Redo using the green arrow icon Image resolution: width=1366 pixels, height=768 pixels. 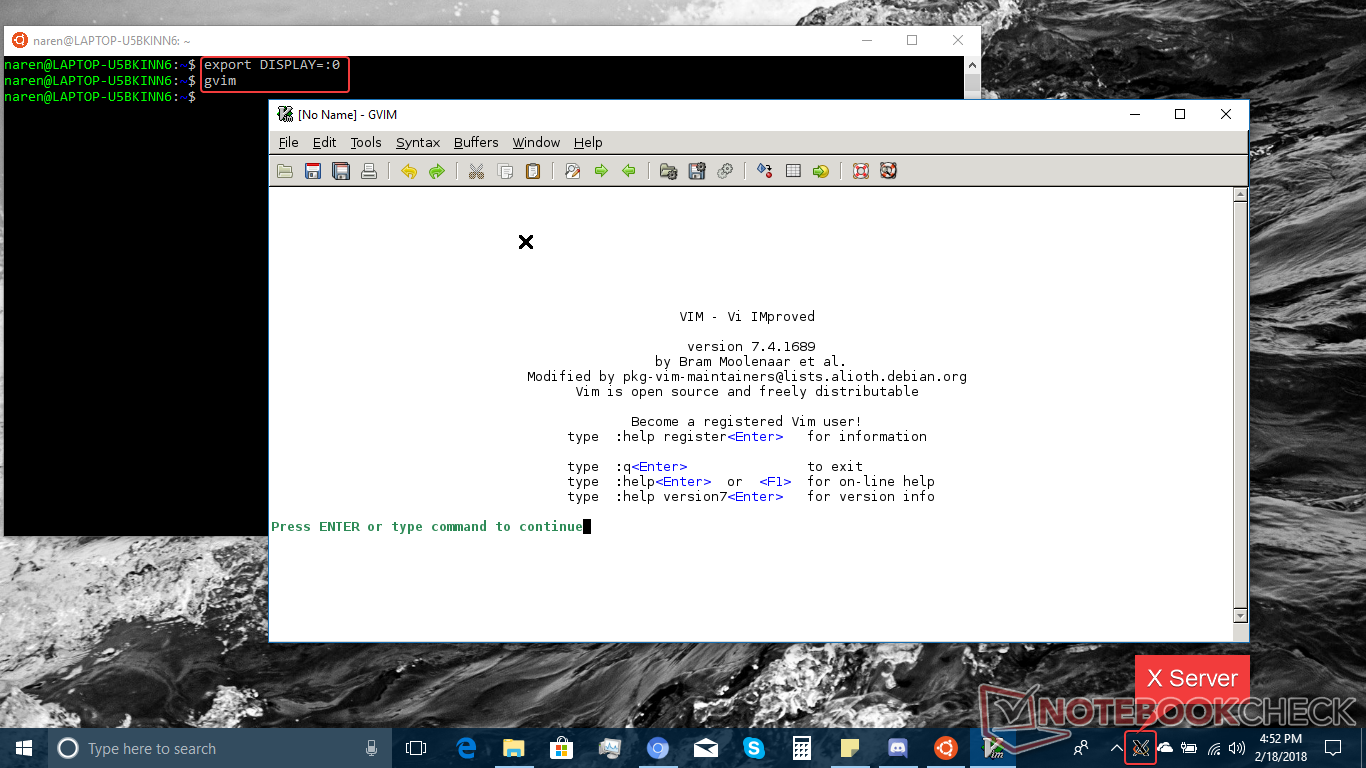[x=437, y=171]
